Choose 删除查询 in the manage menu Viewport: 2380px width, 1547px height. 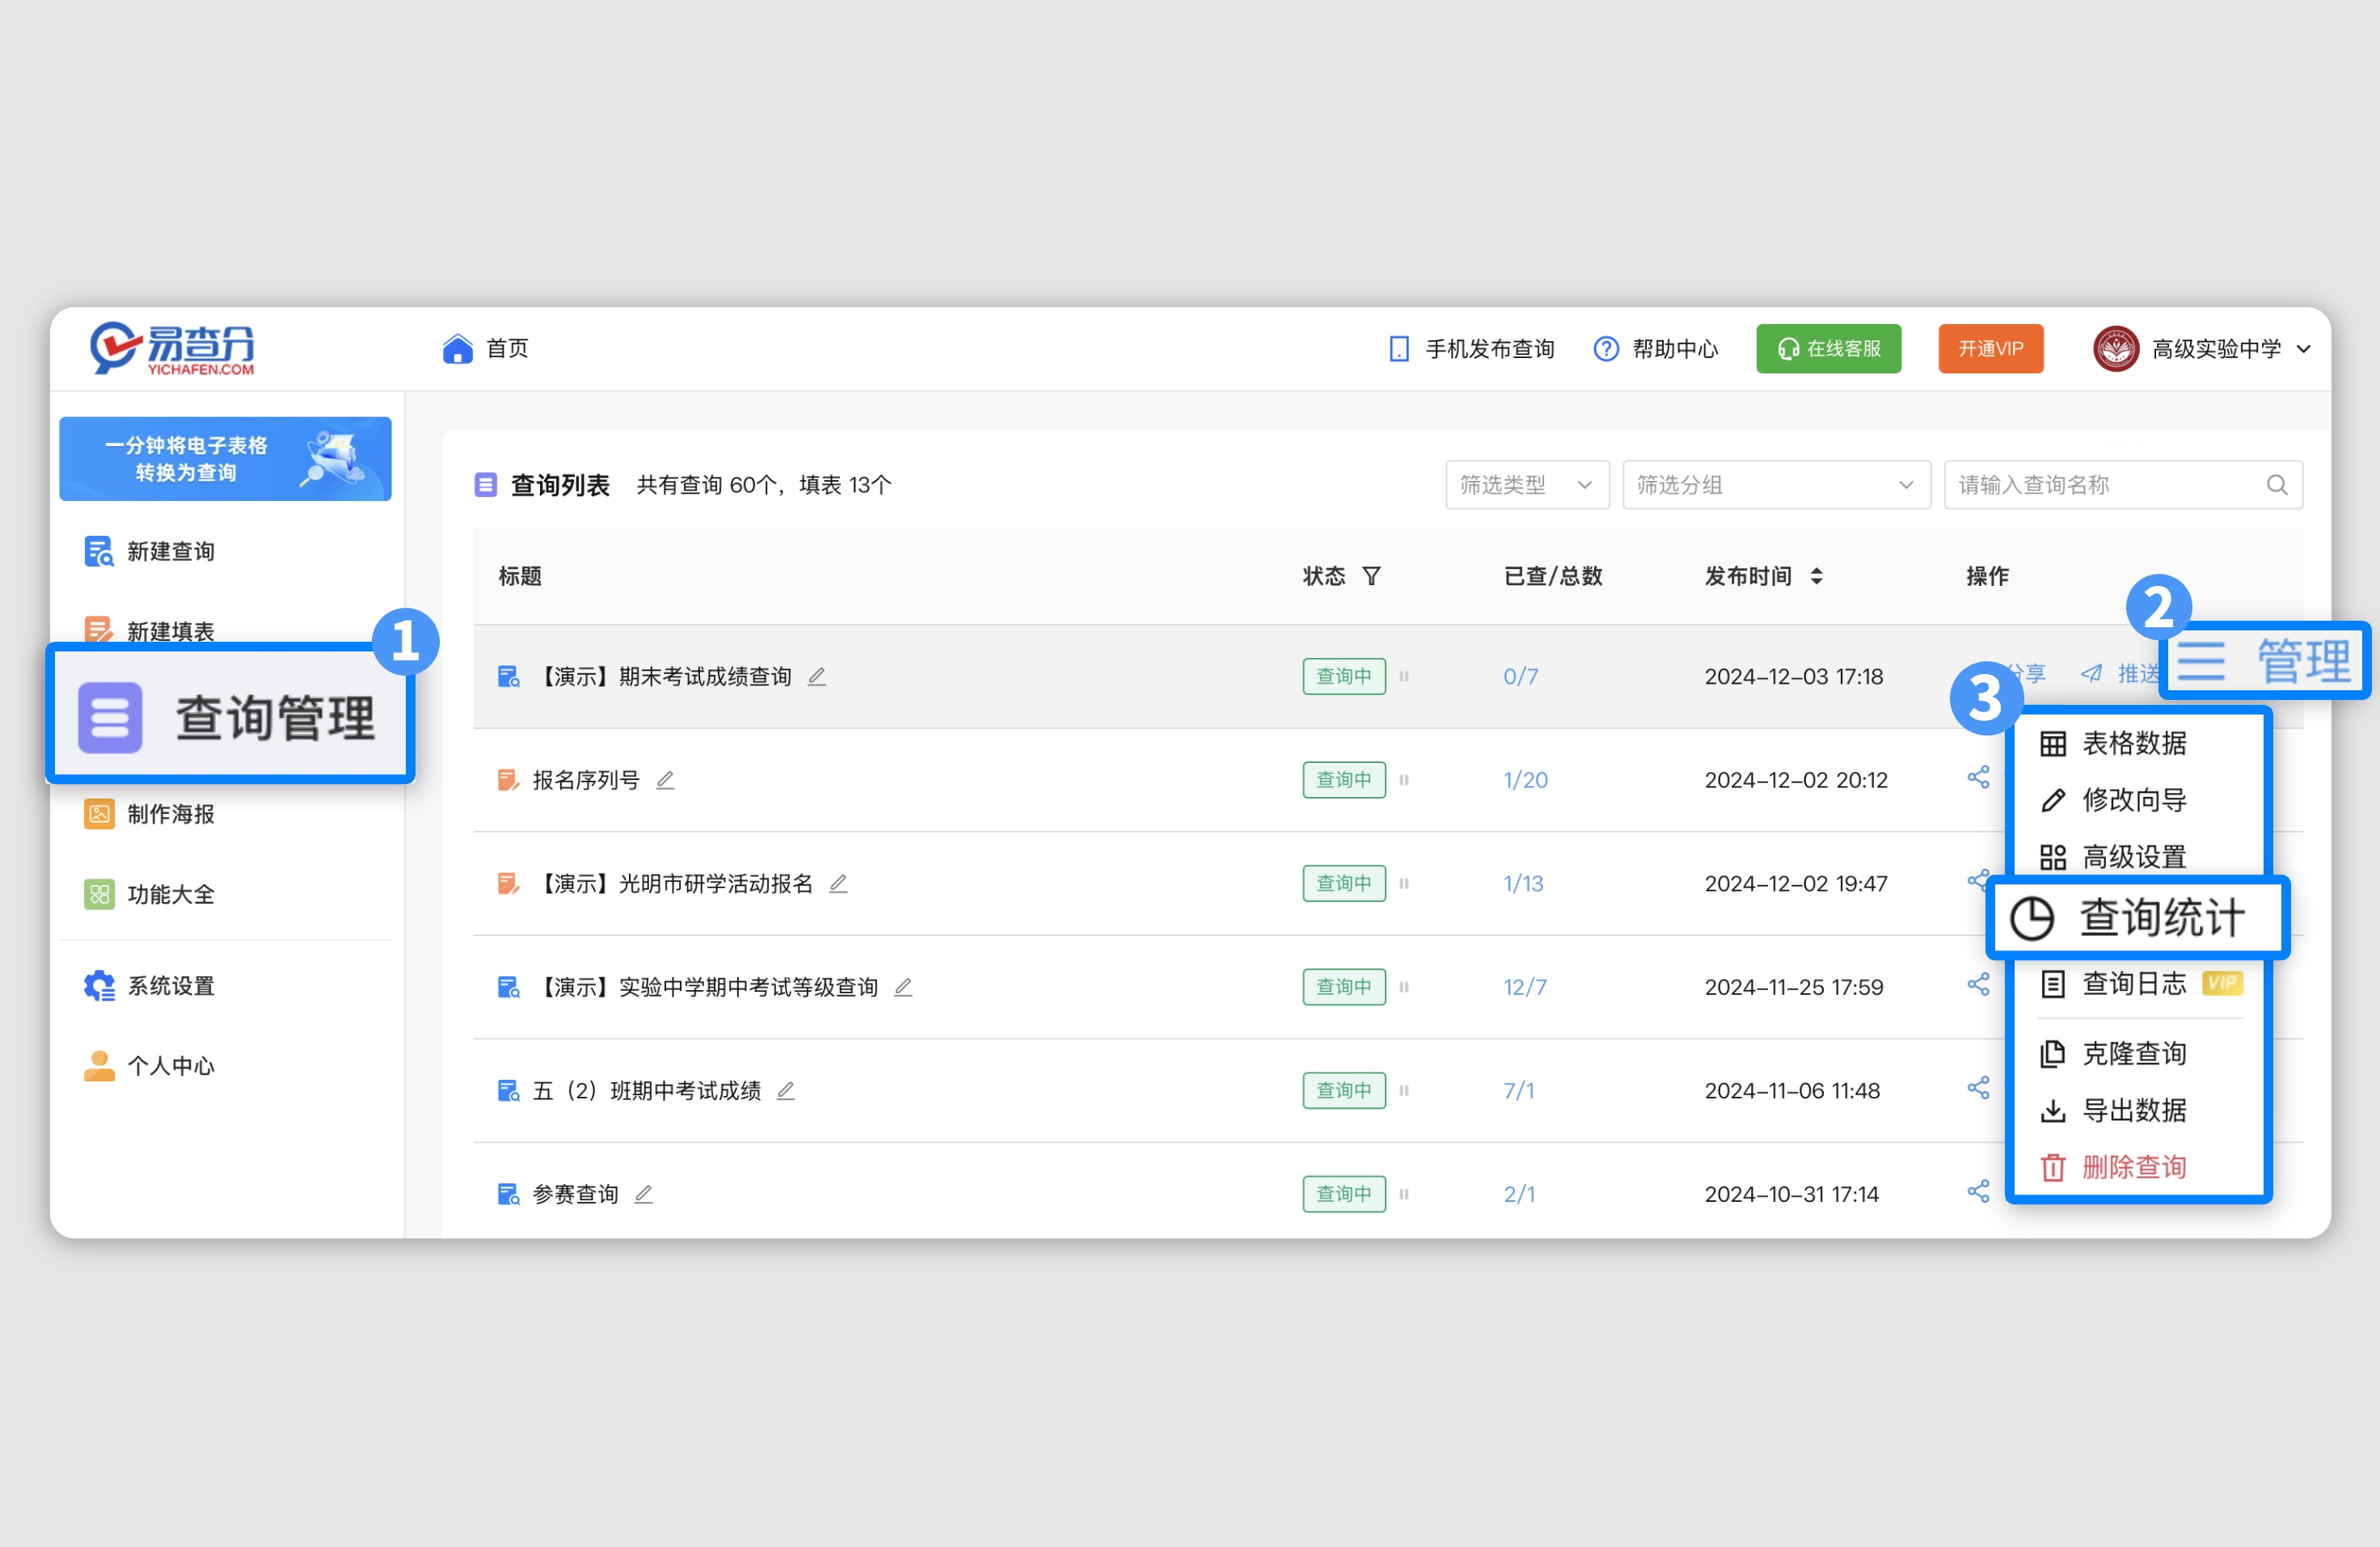(2113, 1167)
